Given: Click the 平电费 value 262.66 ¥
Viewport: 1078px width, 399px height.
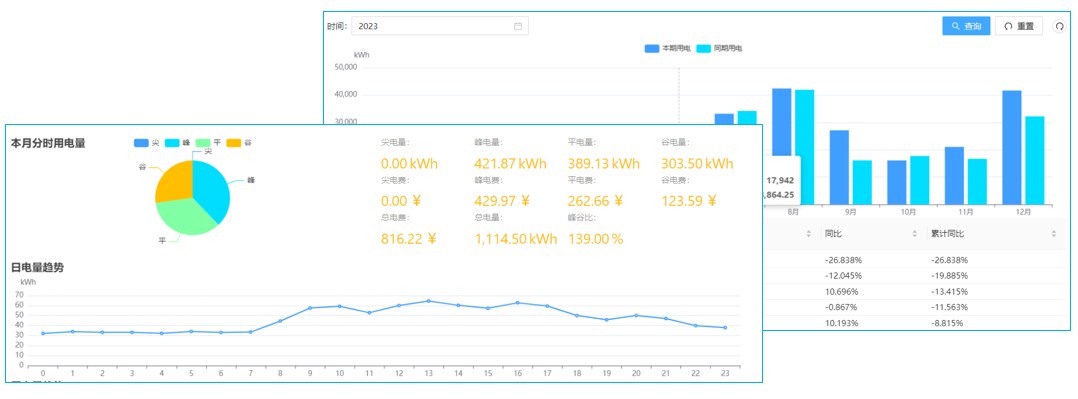Looking at the screenshot, I should (x=595, y=201).
